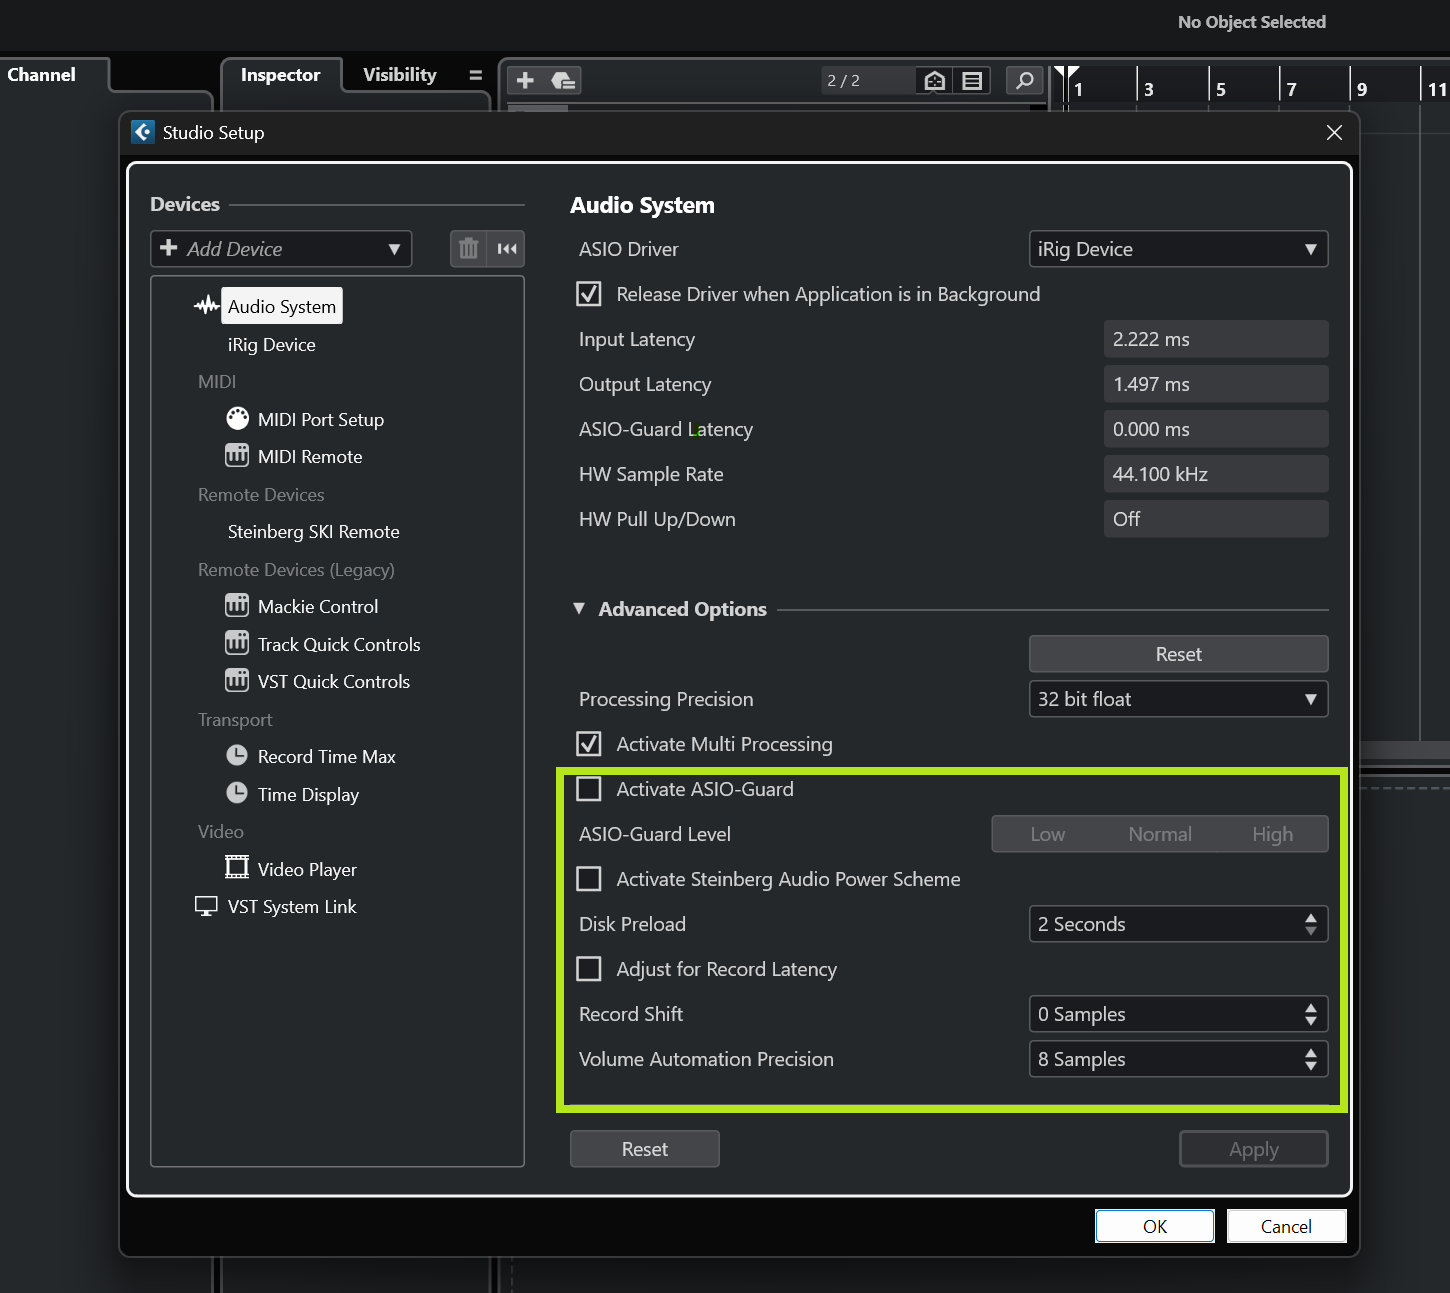This screenshot has width=1450, height=1293.
Task: Open the ASIO Driver dropdown
Action: (x=1178, y=249)
